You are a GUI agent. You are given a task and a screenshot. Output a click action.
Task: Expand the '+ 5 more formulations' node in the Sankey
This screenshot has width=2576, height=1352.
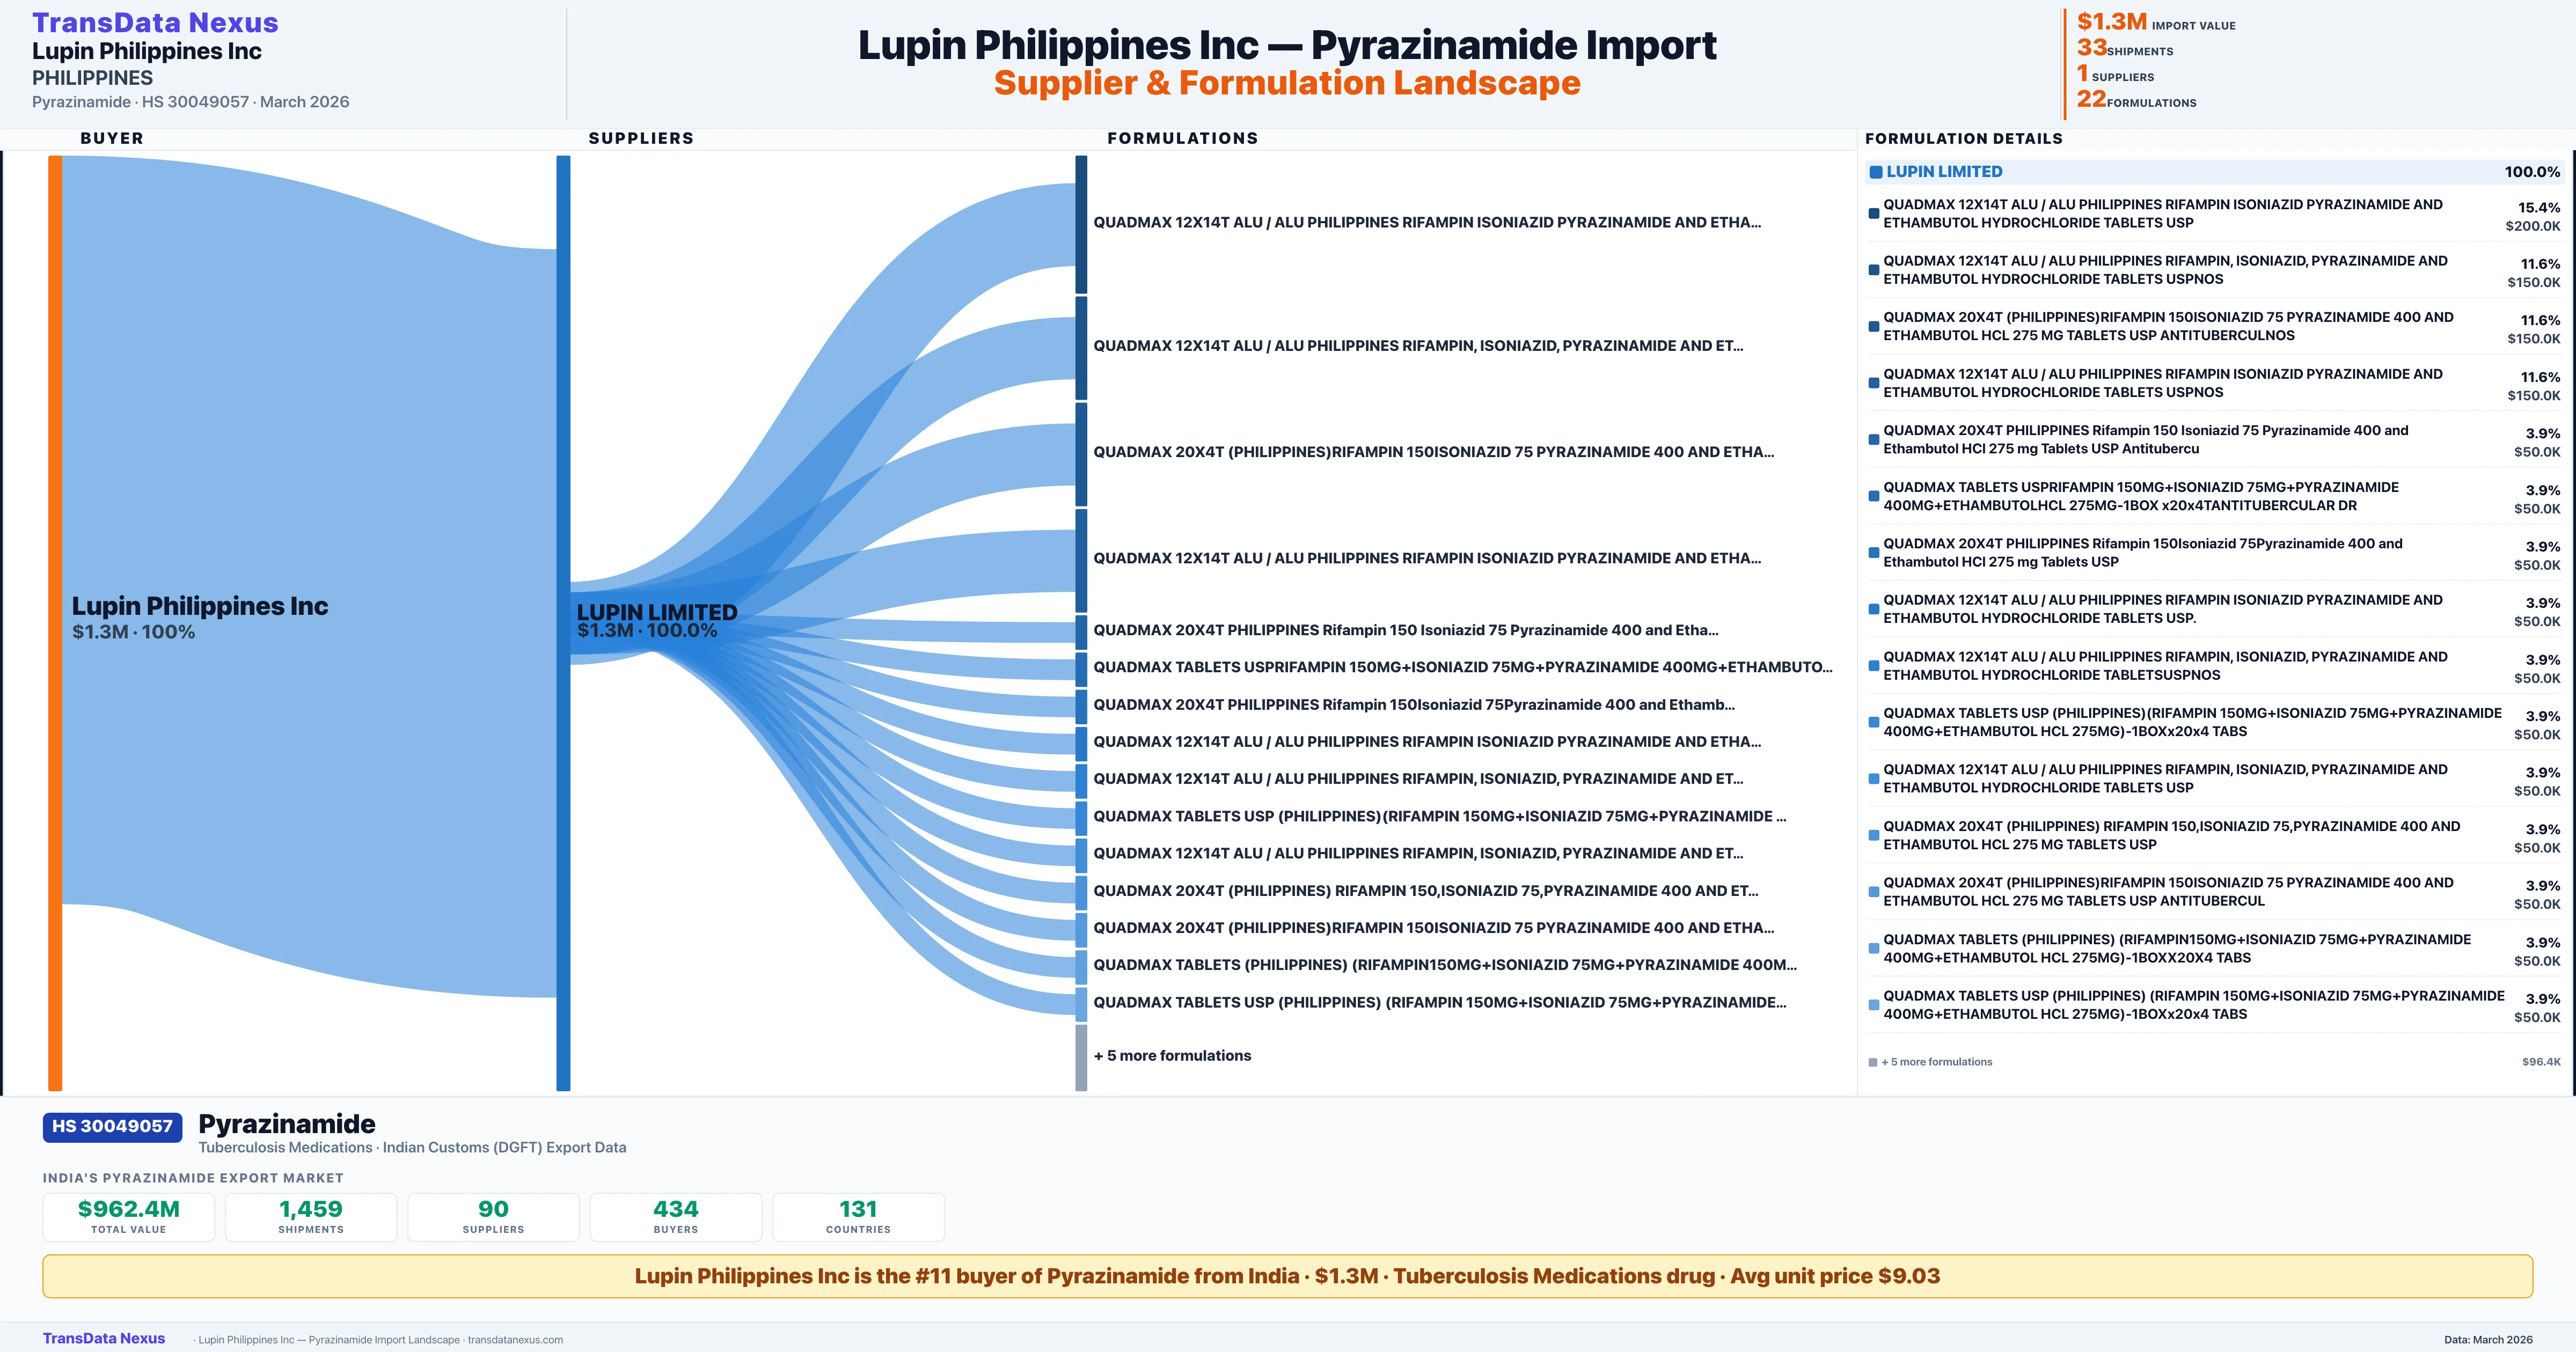1175,1055
